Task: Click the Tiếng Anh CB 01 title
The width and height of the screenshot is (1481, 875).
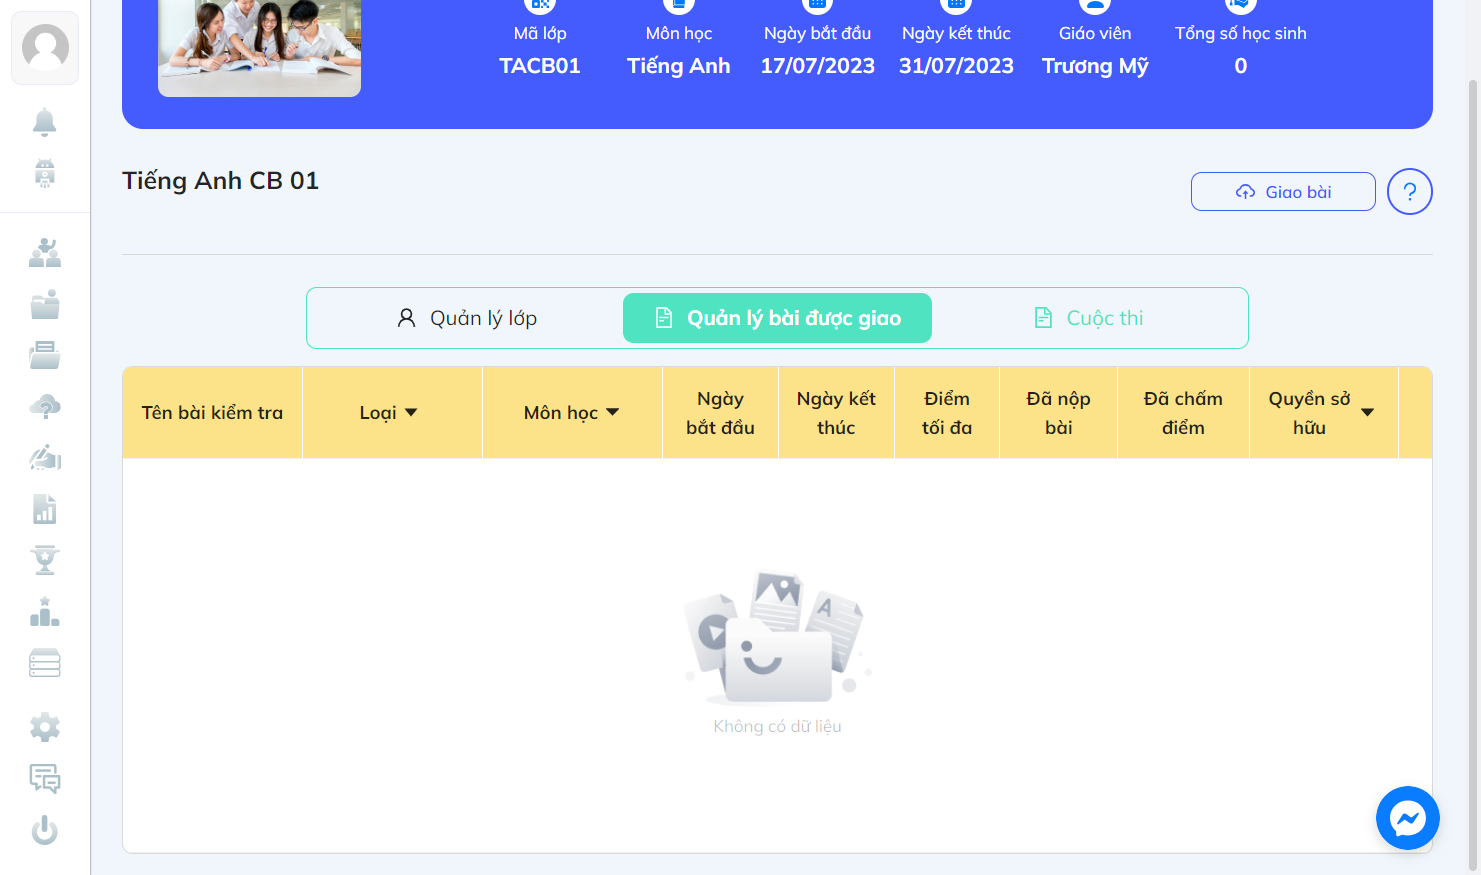Action: (x=220, y=181)
